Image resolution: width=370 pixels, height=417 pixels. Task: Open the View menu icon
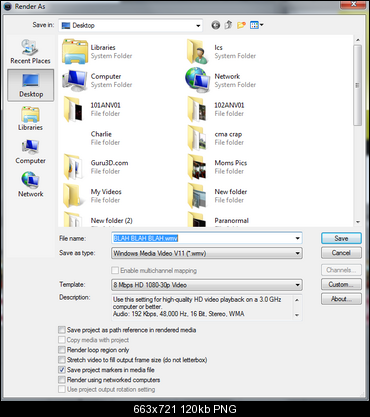[256, 25]
